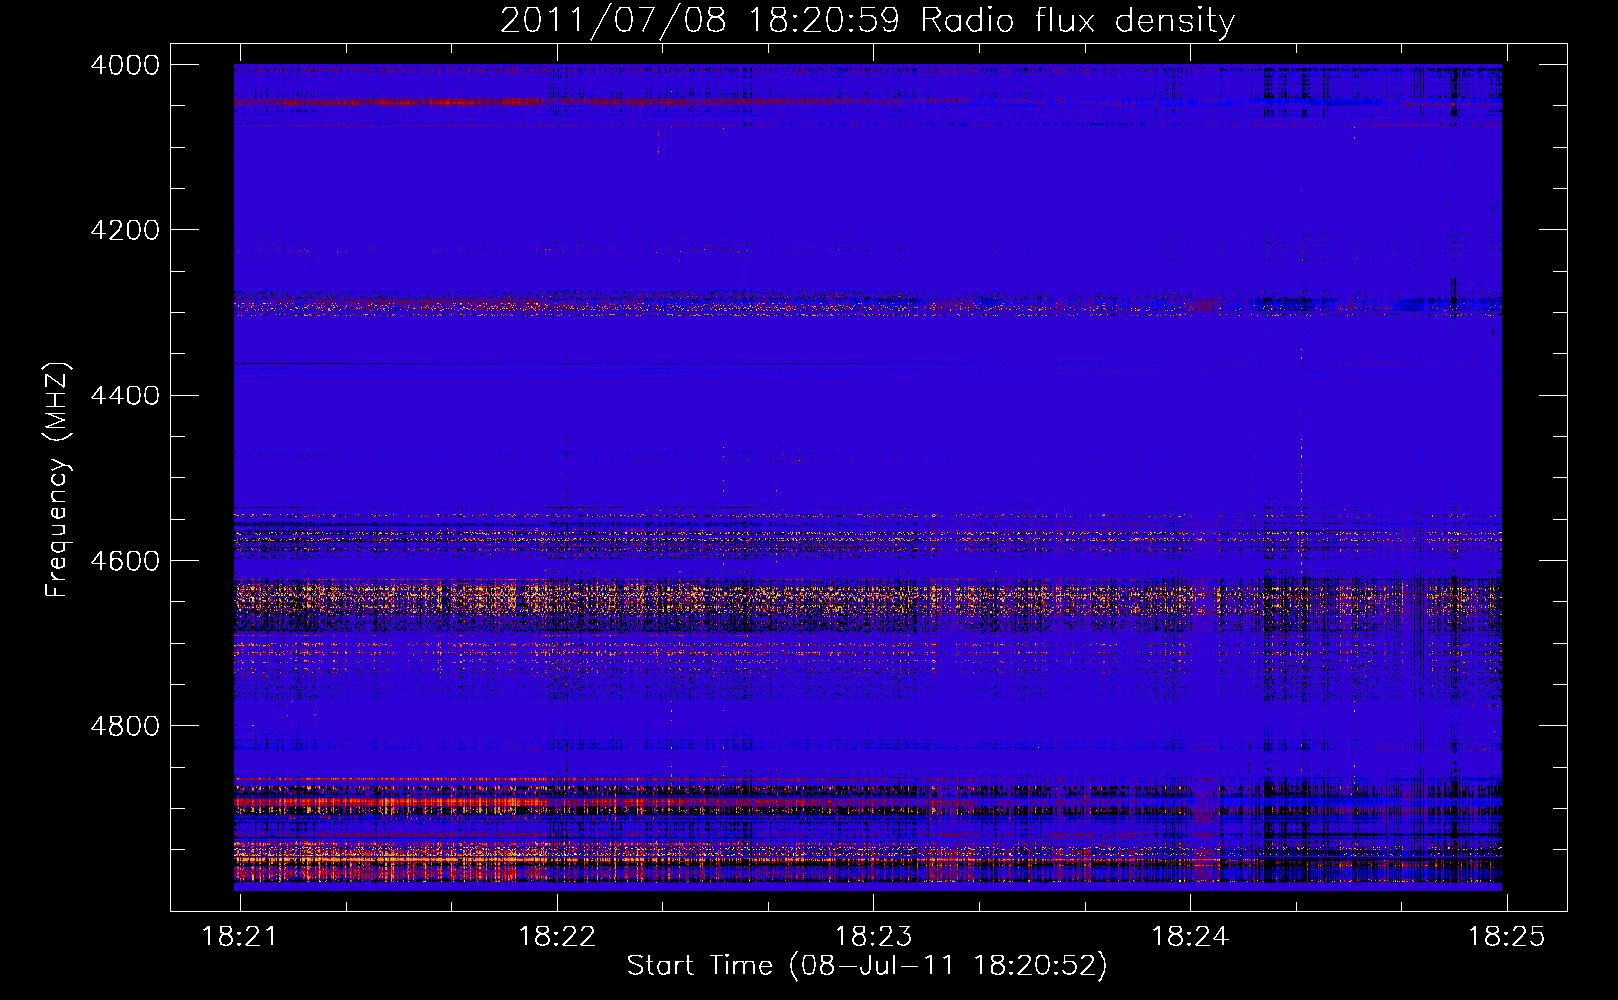
Task: Click the 18:22 time axis label
Action: pyautogui.click(x=557, y=937)
